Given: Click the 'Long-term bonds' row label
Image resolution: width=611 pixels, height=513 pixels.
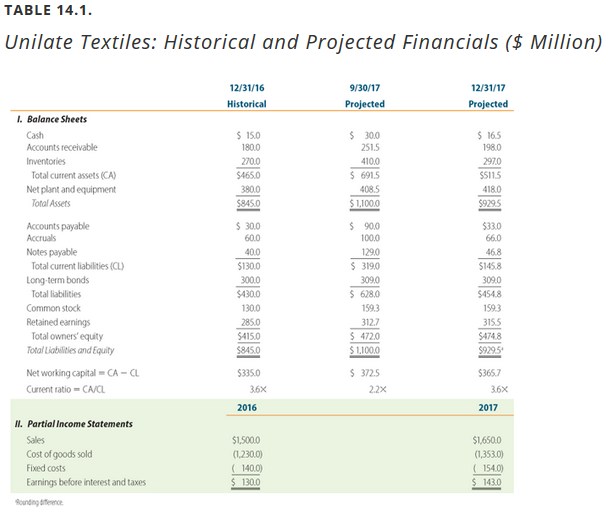Looking at the screenshot, I should point(58,280).
